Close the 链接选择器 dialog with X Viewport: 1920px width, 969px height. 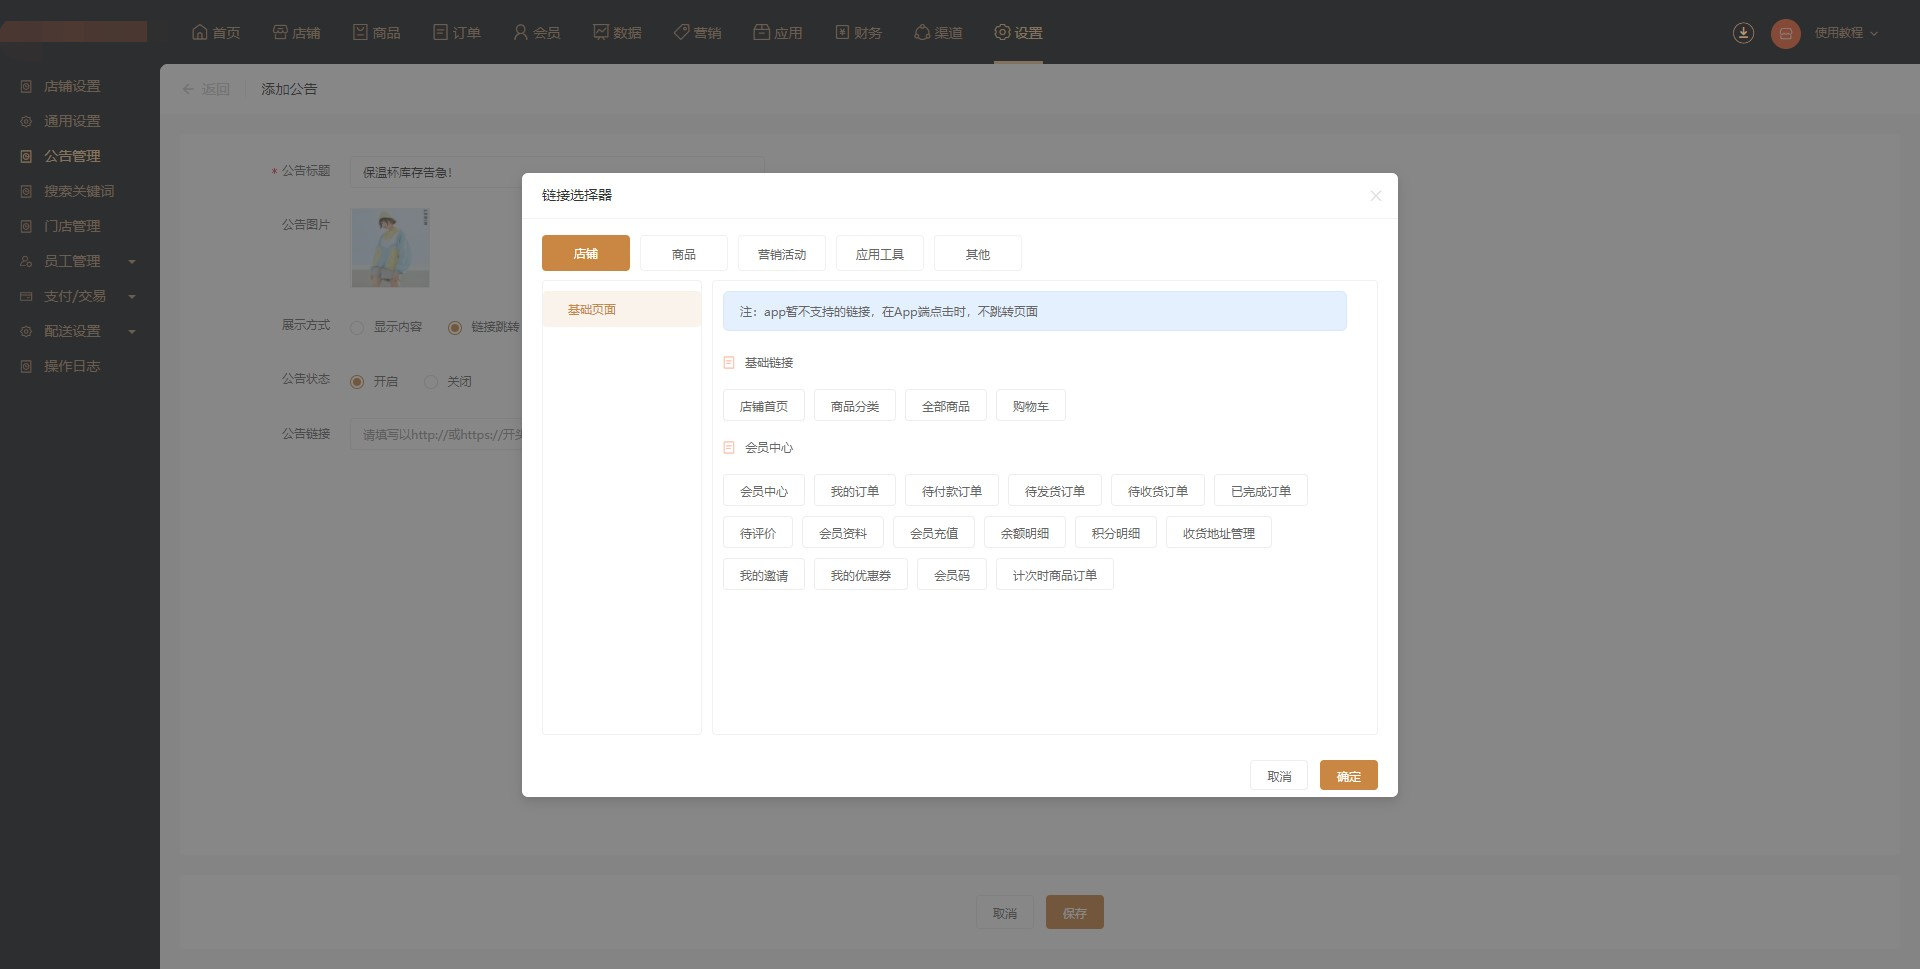tap(1375, 196)
